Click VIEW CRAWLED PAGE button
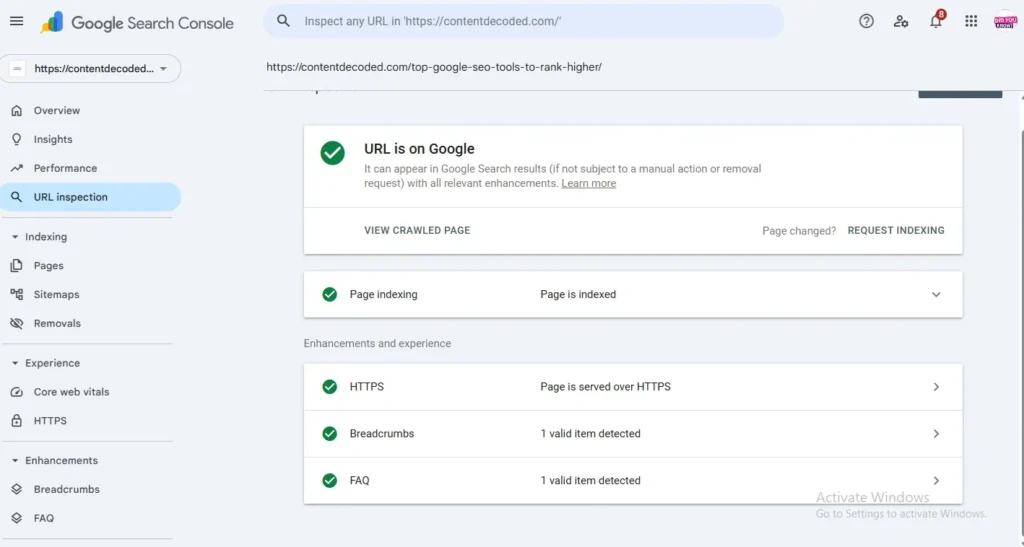This screenshot has height=547, width=1024. [x=417, y=230]
